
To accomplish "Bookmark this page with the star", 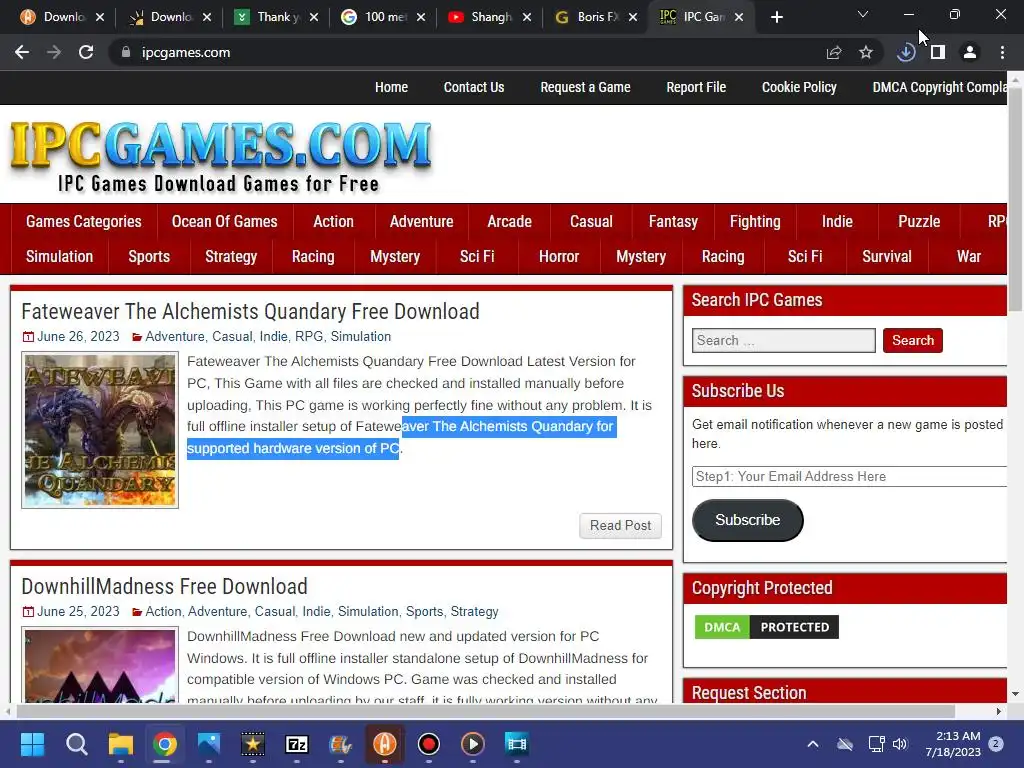I will [x=866, y=52].
